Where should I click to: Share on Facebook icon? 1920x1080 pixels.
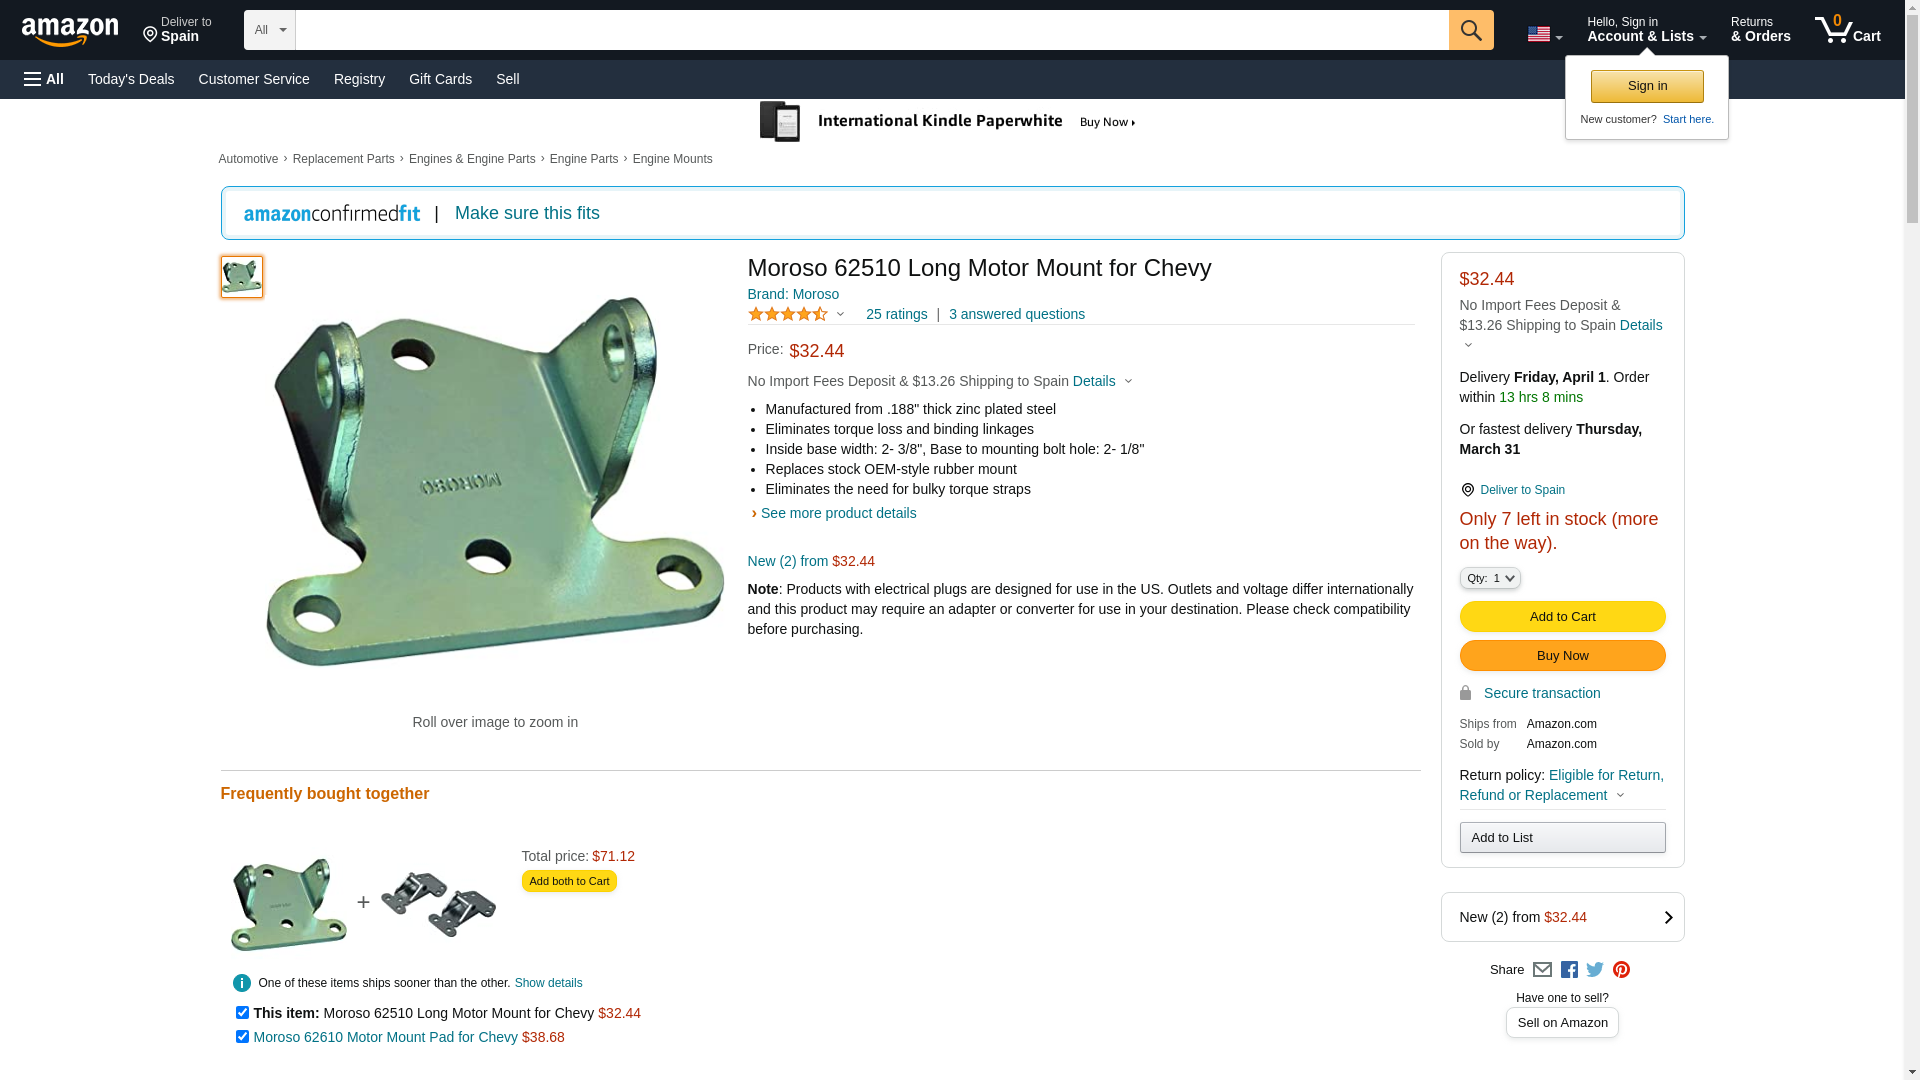point(1569,970)
